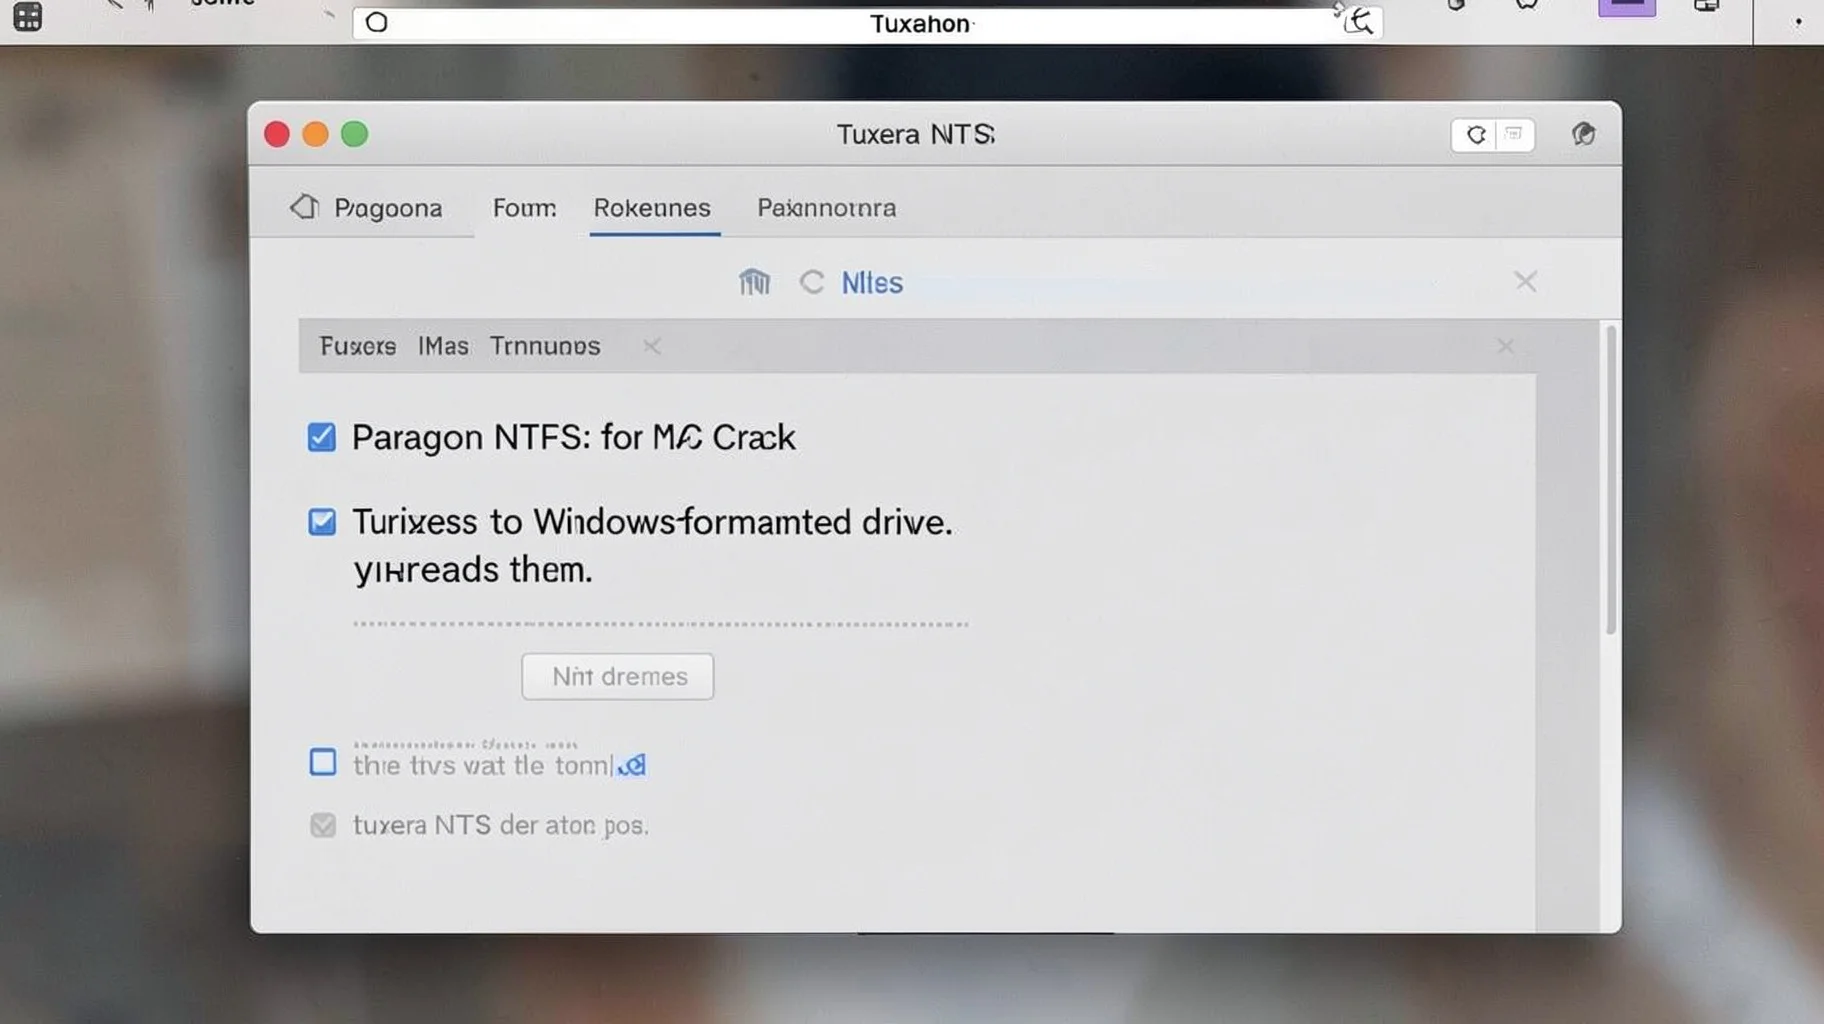1824x1024 pixels.
Task: Click the icon at address field right end
Action: (1357, 20)
